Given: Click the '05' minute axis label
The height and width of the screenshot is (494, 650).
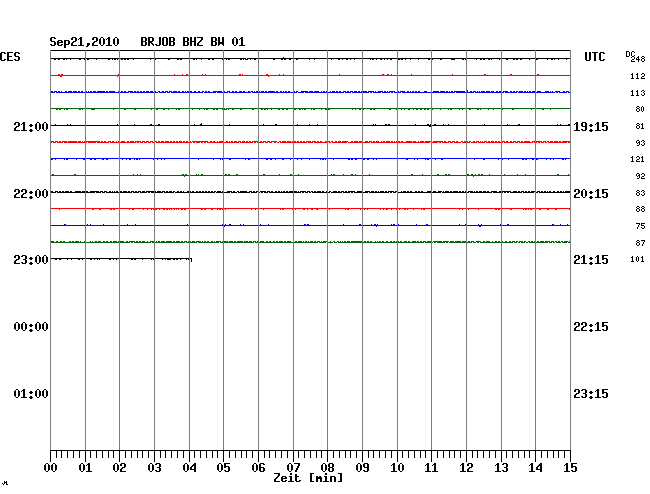Looking at the screenshot, I should click(223, 468).
